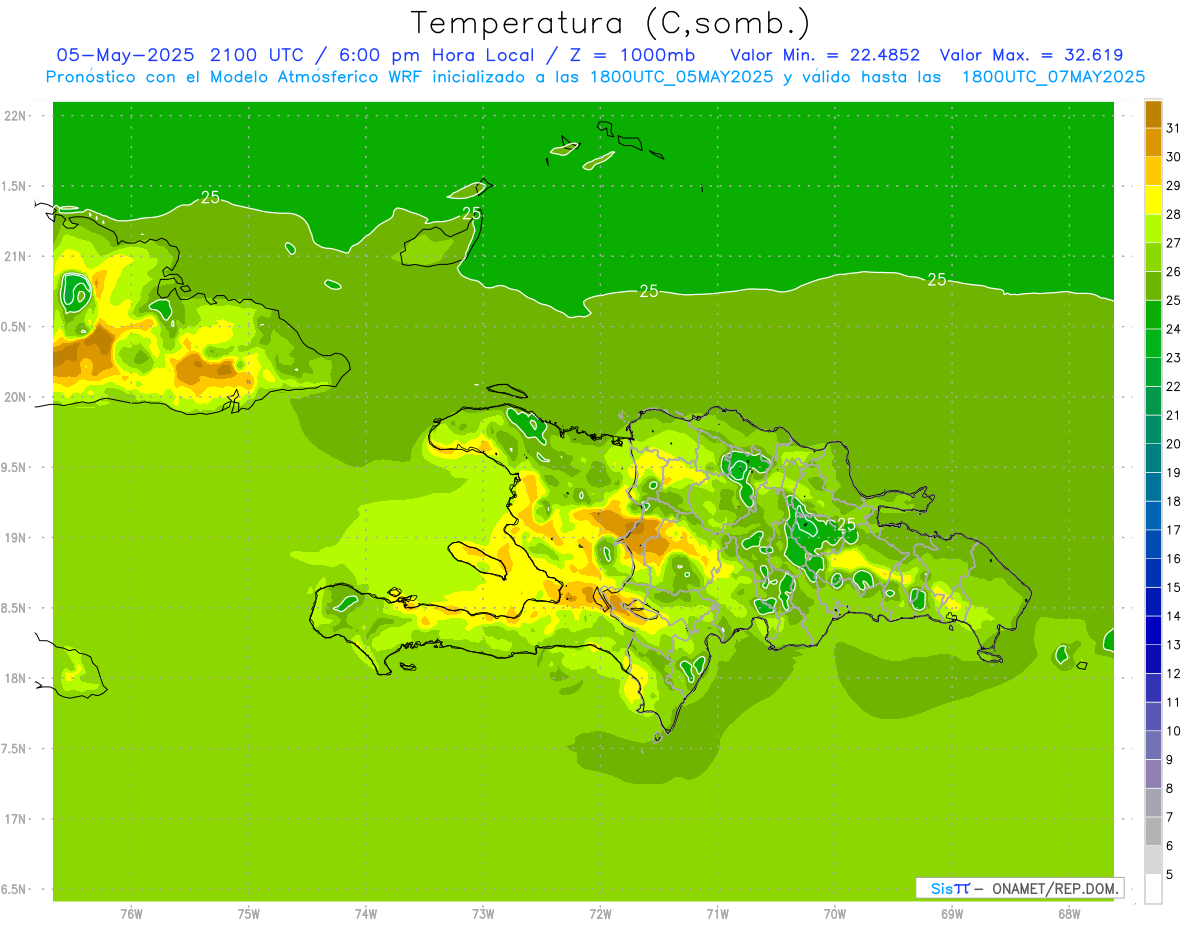Click the "18N" latitude axis label

[17, 679]
